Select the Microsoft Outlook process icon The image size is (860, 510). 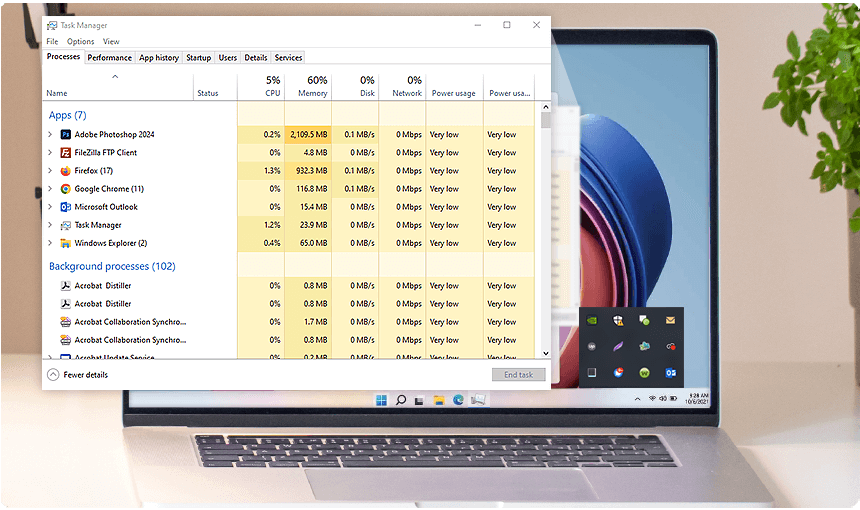pyautogui.click(x=65, y=207)
